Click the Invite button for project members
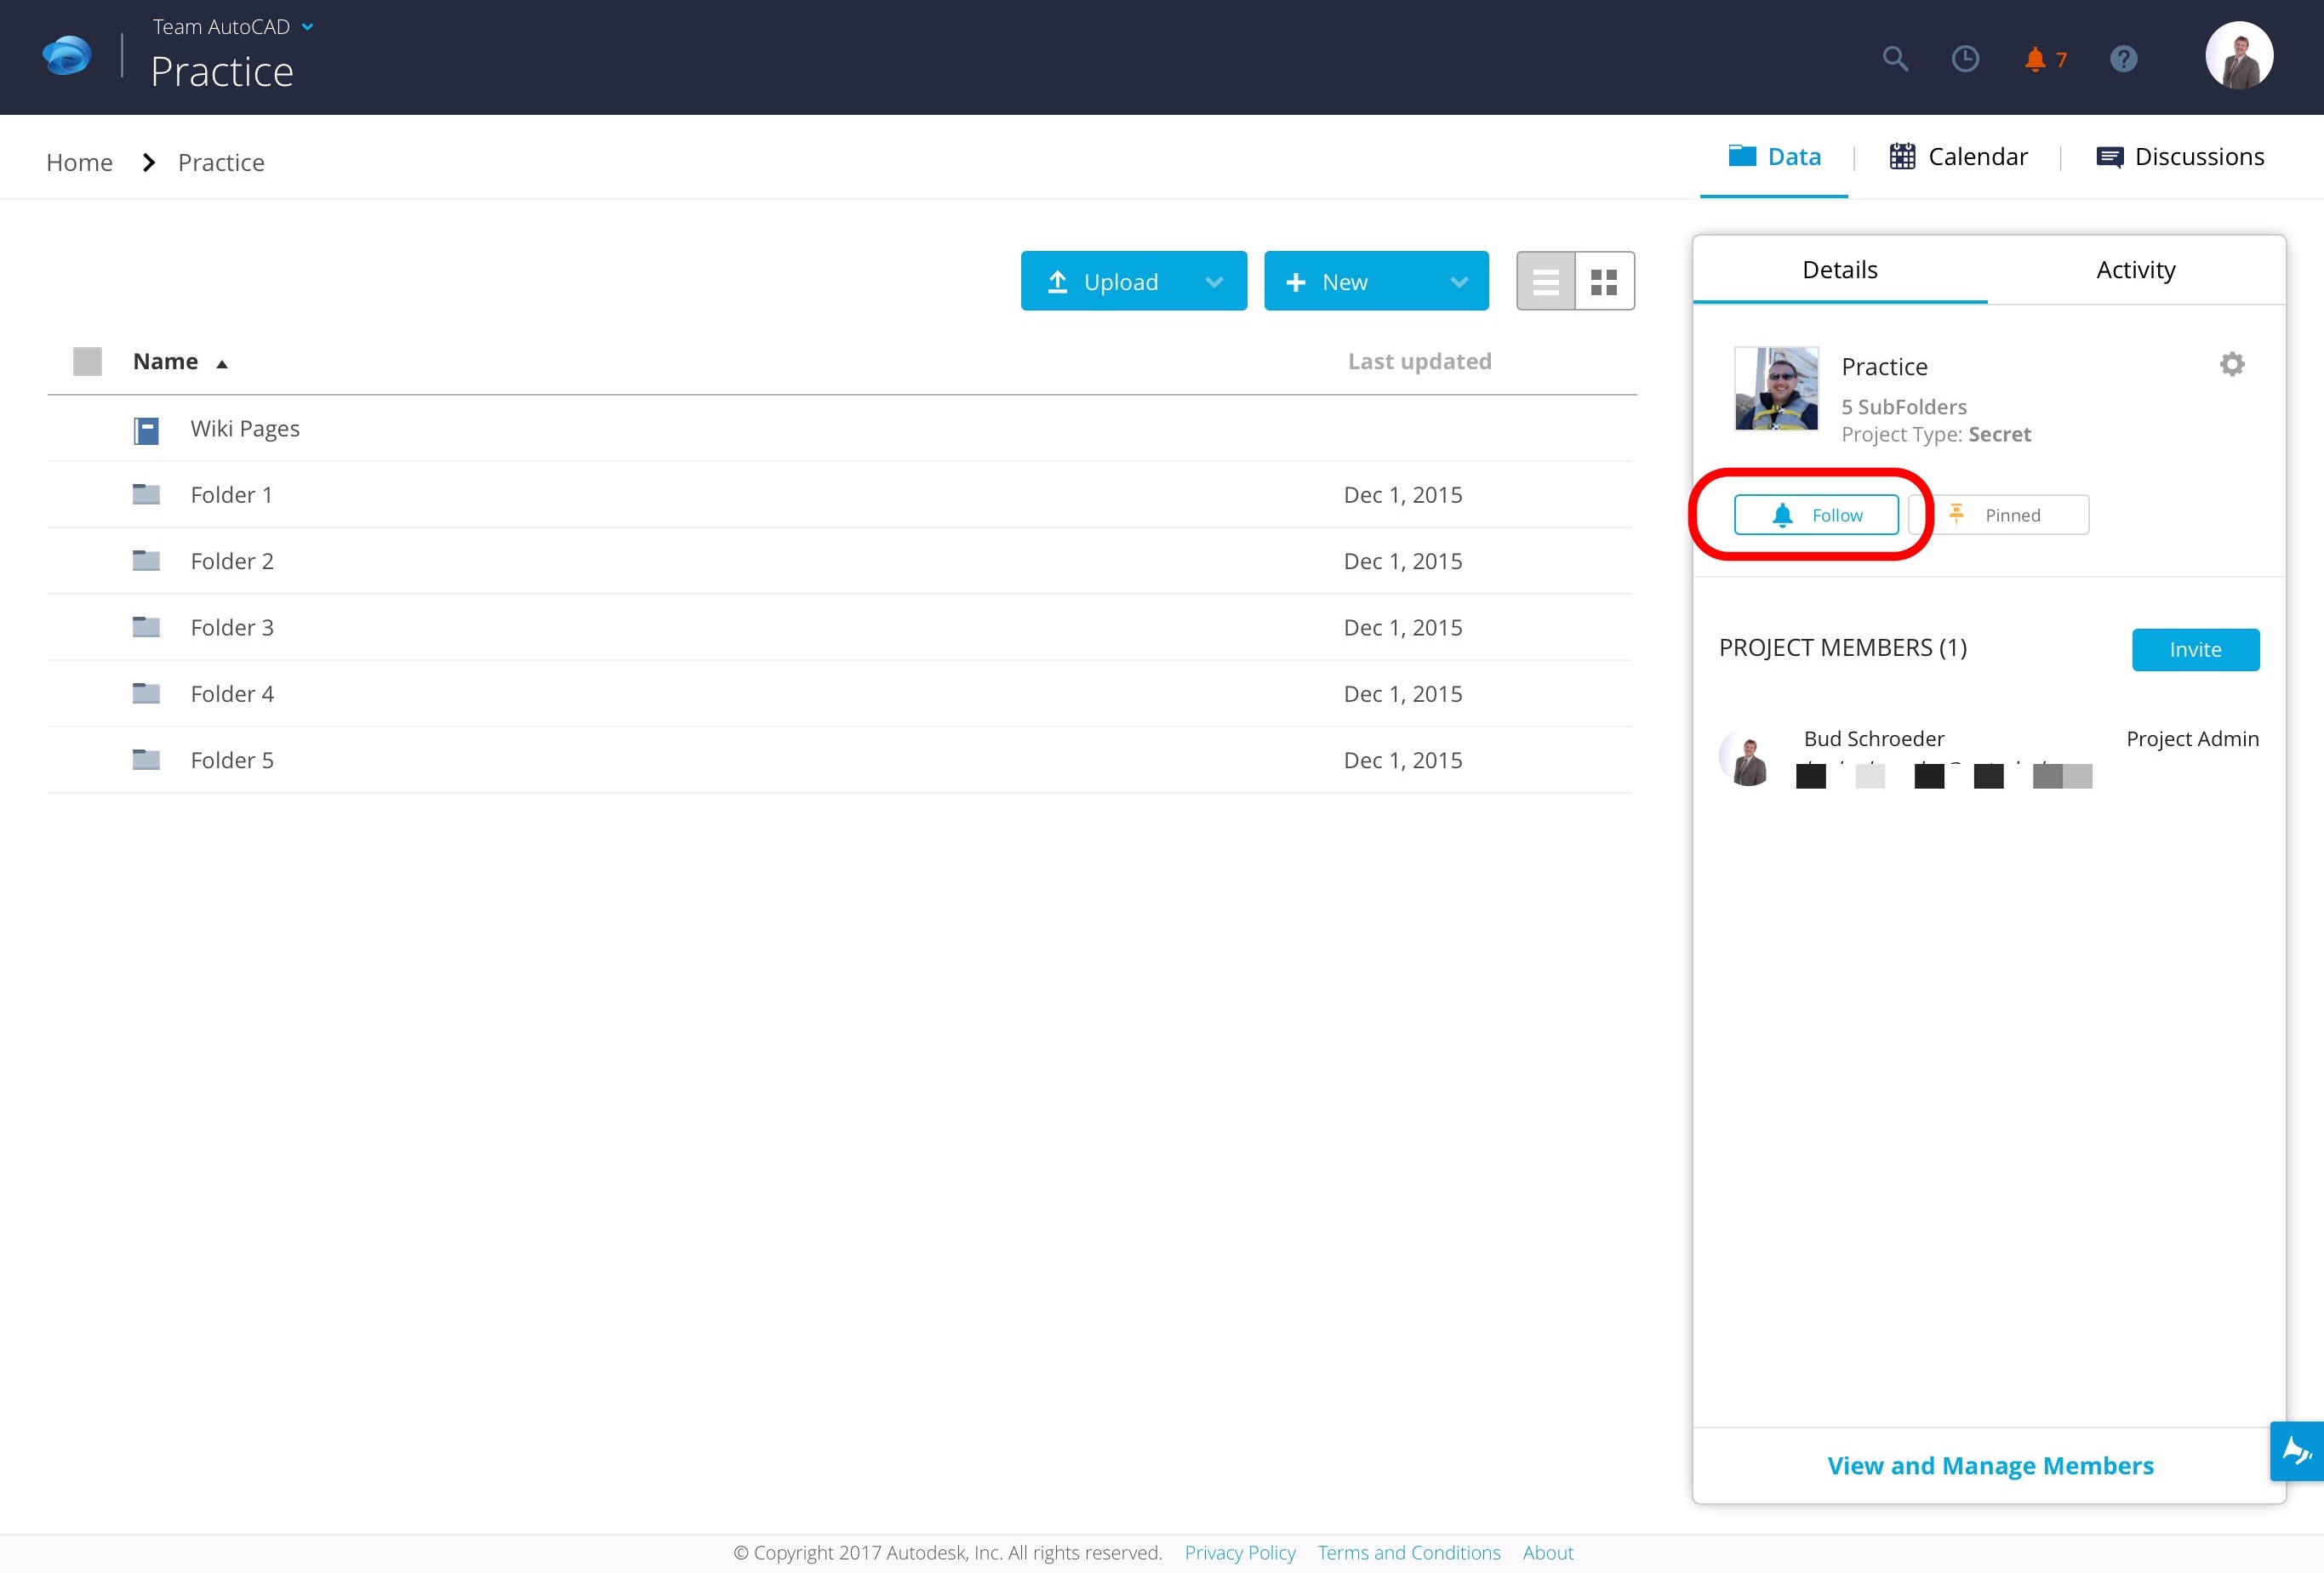The height and width of the screenshot is (1573, 2324). point(2195,649)
